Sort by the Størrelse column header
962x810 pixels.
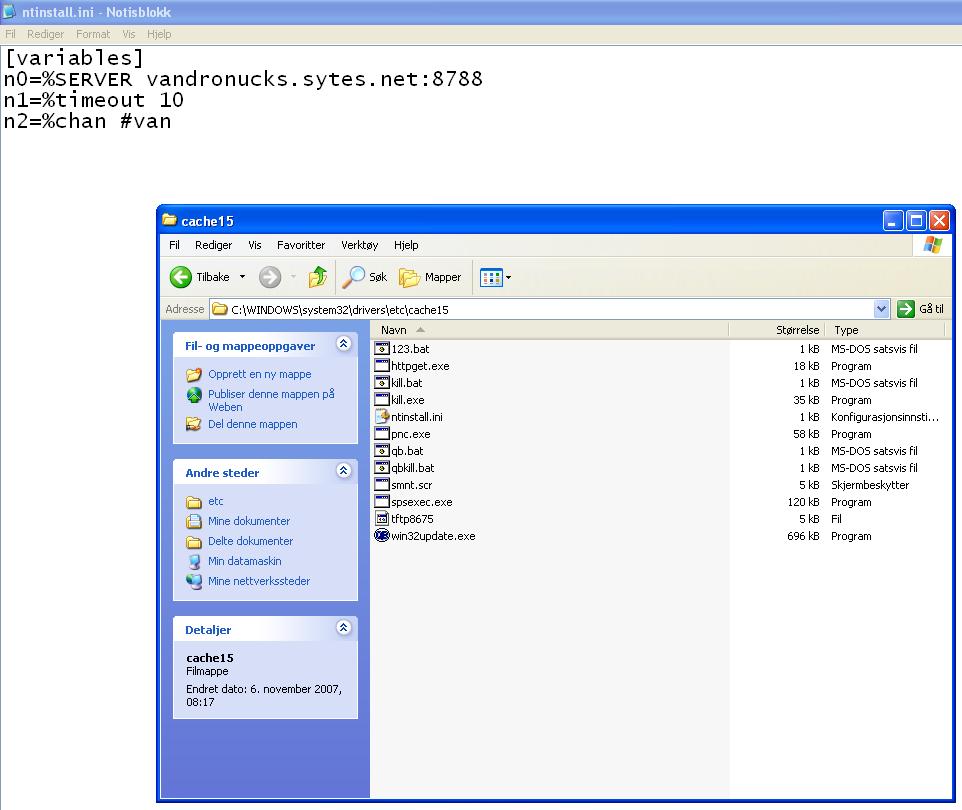(x=777, y=330)
